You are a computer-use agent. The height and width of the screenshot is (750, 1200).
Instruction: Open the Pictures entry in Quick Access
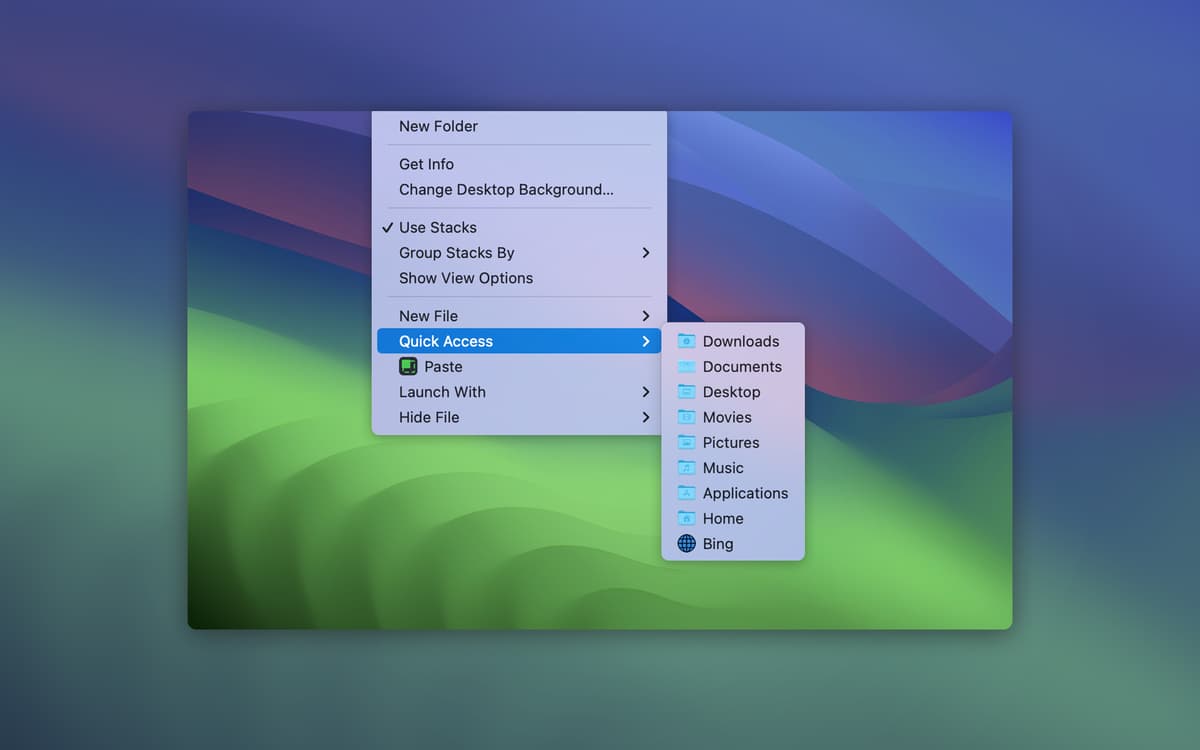(x=730, y=442)
